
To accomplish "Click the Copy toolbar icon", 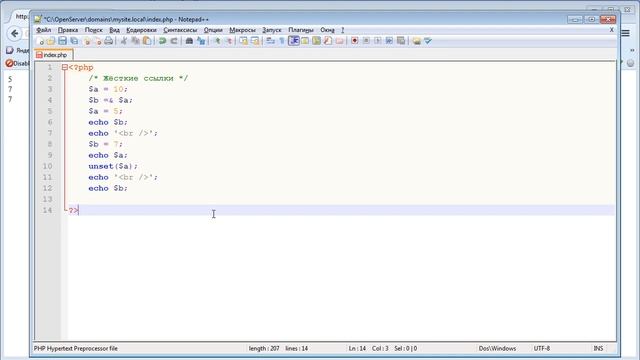I will pyautogui.click(x=136, y=41).
